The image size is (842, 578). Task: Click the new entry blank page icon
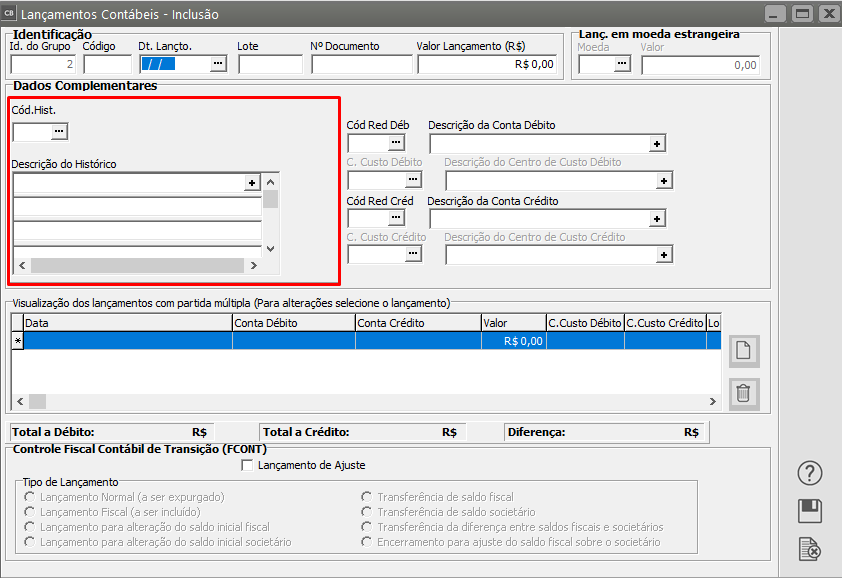[743, 351]
